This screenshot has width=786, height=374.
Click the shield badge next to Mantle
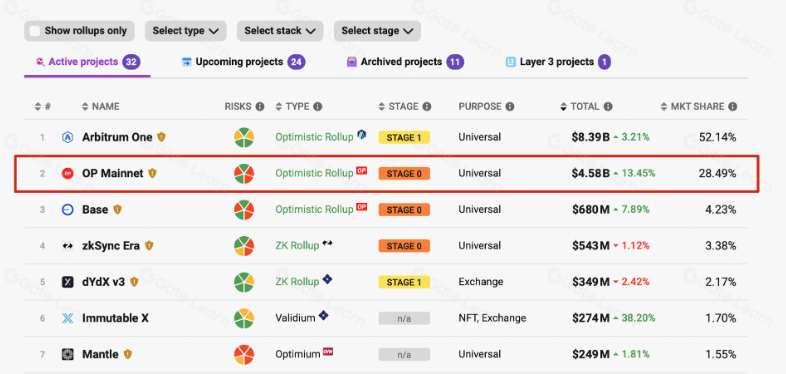128,354
